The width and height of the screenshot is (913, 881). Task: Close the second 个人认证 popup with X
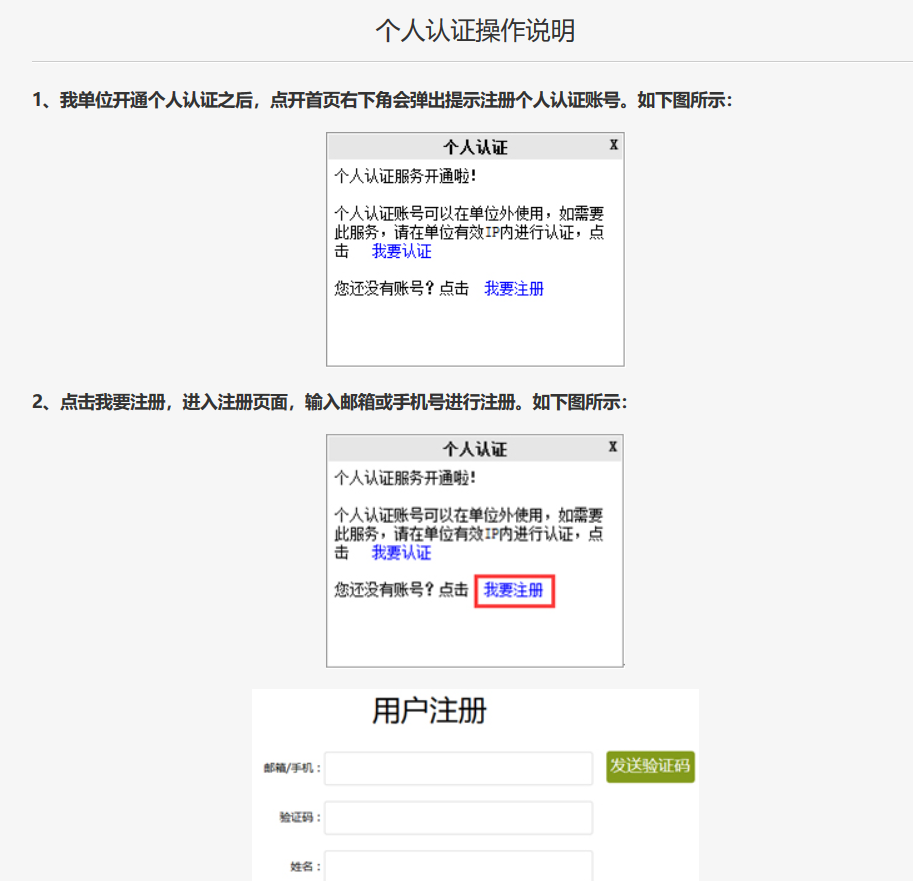click(613, 446)
